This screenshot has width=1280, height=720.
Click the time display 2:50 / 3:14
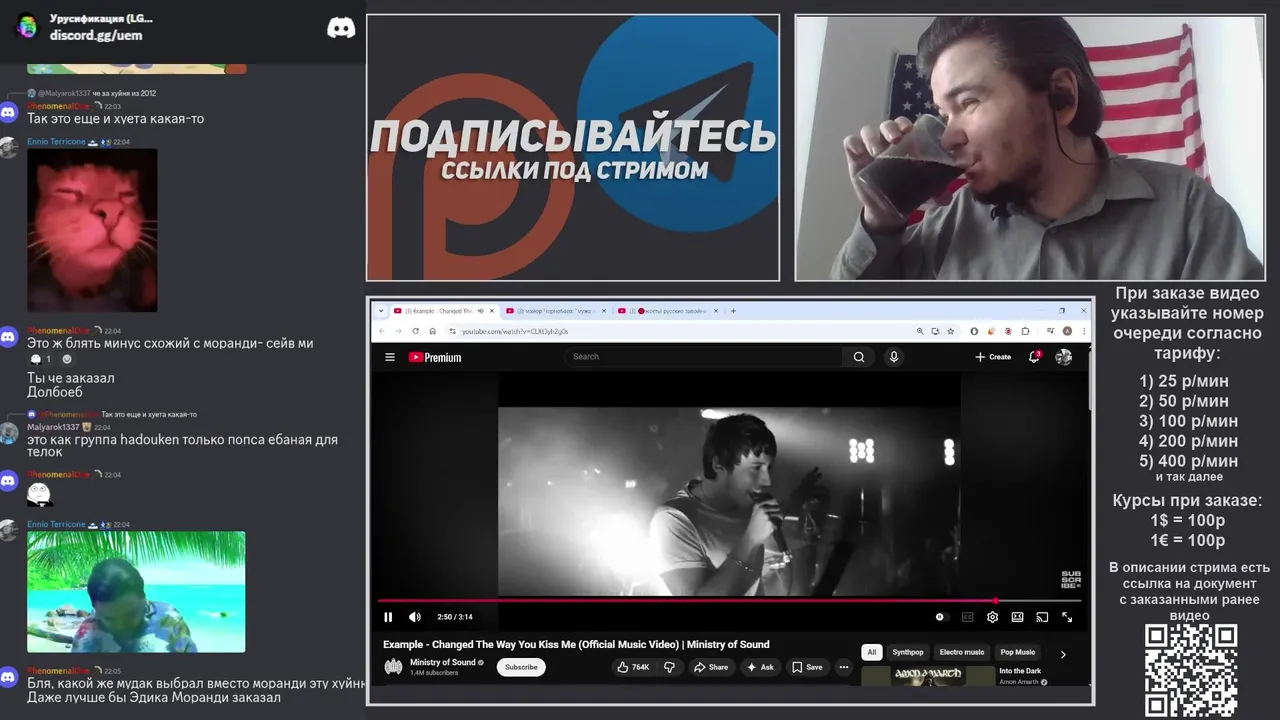(x=455, y=617)
